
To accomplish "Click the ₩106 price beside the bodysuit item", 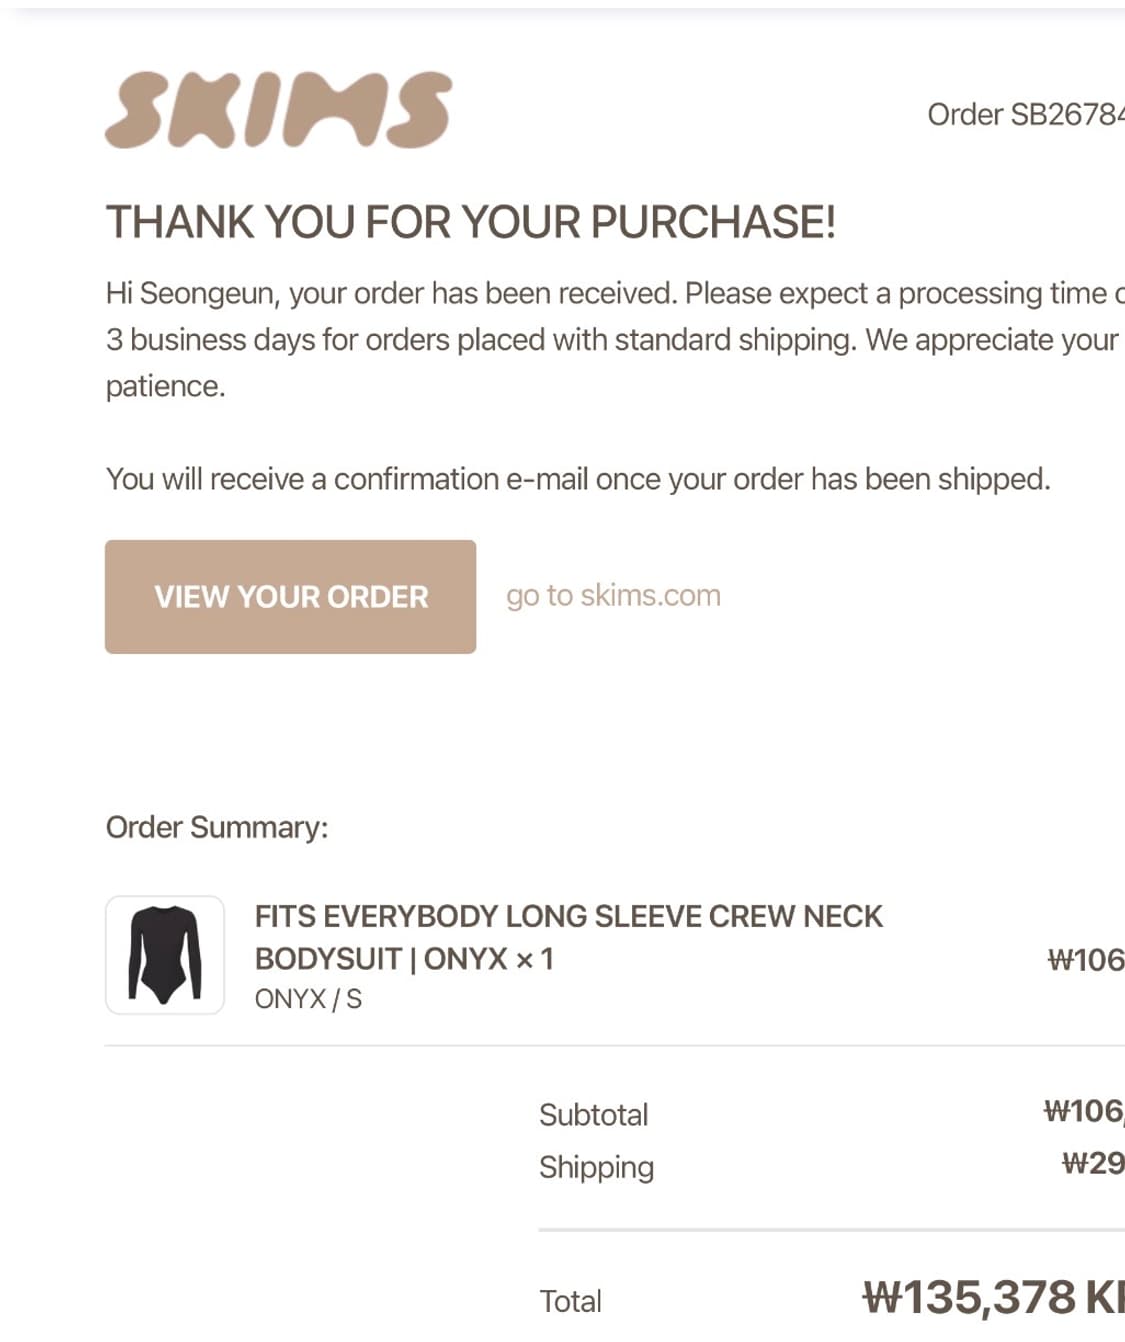I will 1085,960.
